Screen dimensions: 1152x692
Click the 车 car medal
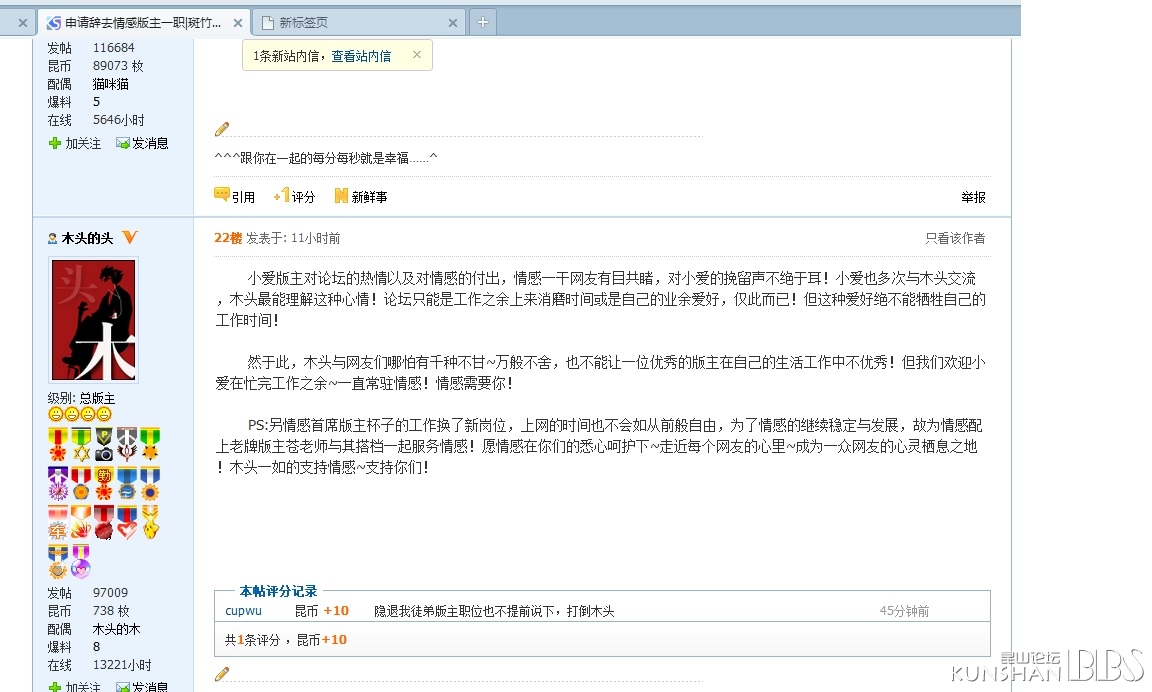tap(58, 523)
